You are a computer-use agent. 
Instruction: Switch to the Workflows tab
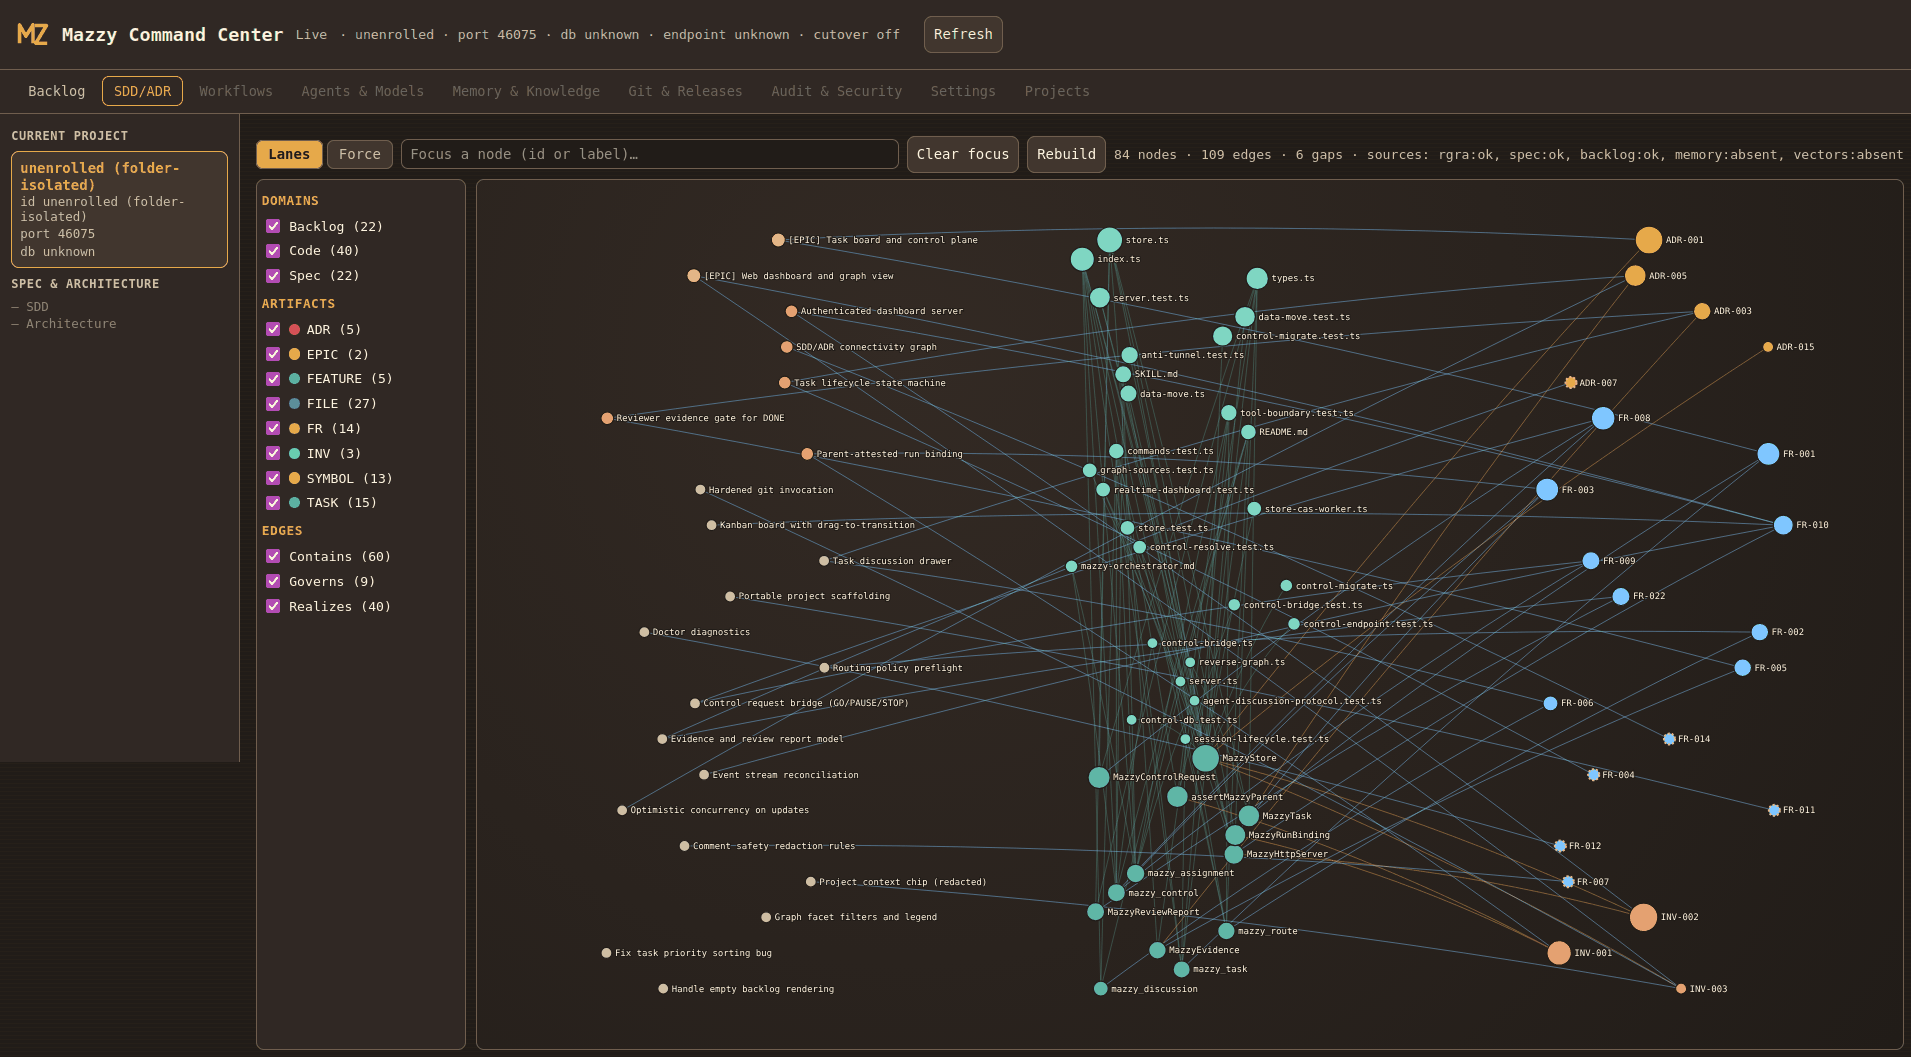point(236,91)
